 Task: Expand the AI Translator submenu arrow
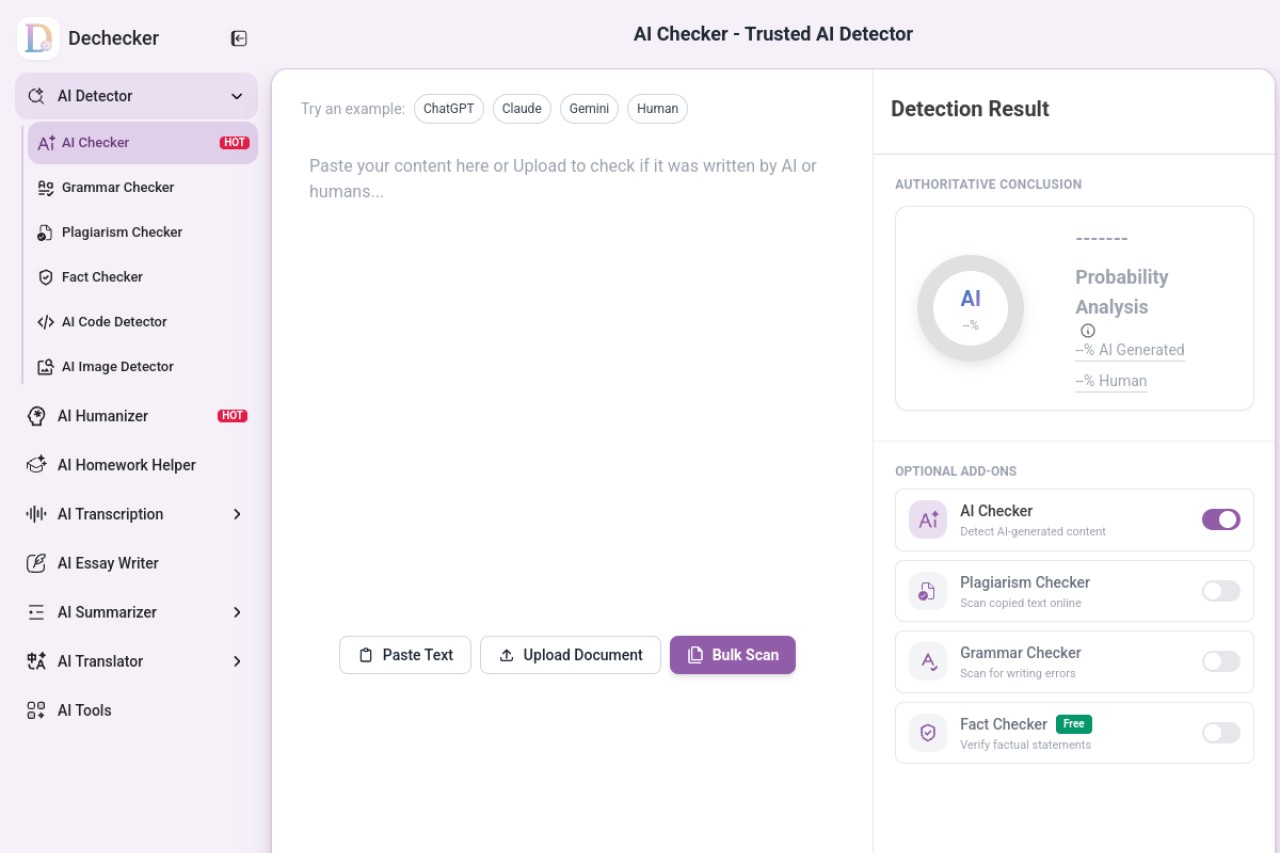237,661
